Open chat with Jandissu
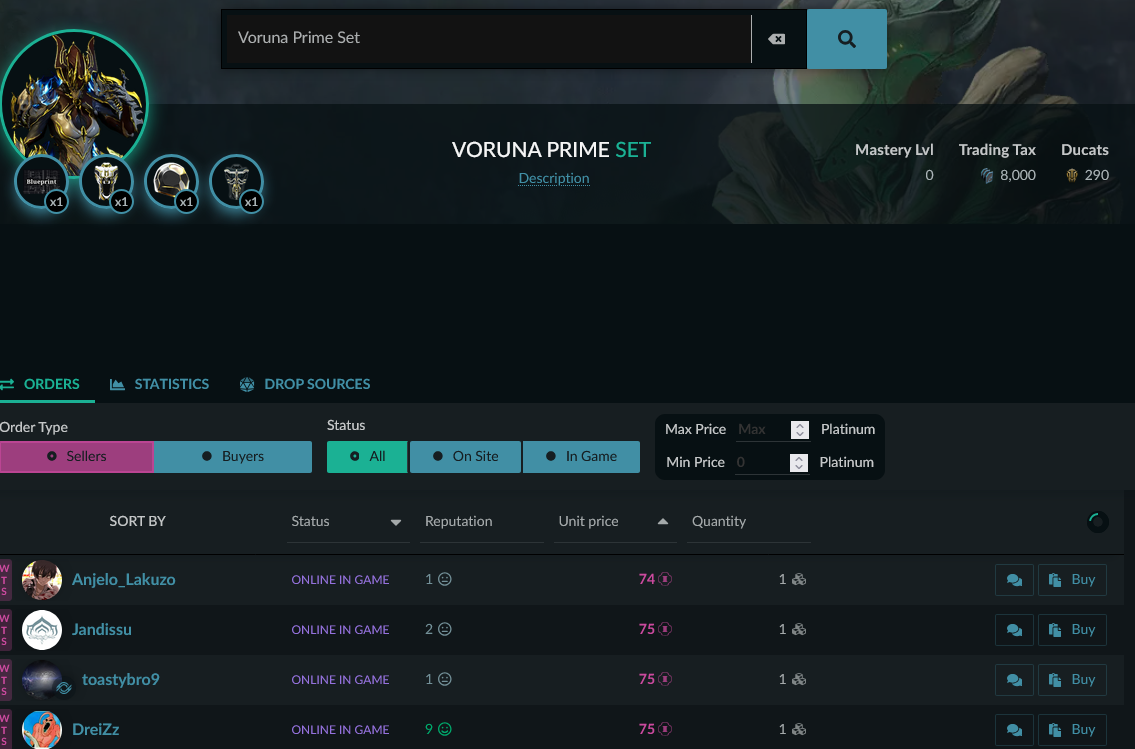This screenshot has width=1135, height=749. pos(1014,630)
